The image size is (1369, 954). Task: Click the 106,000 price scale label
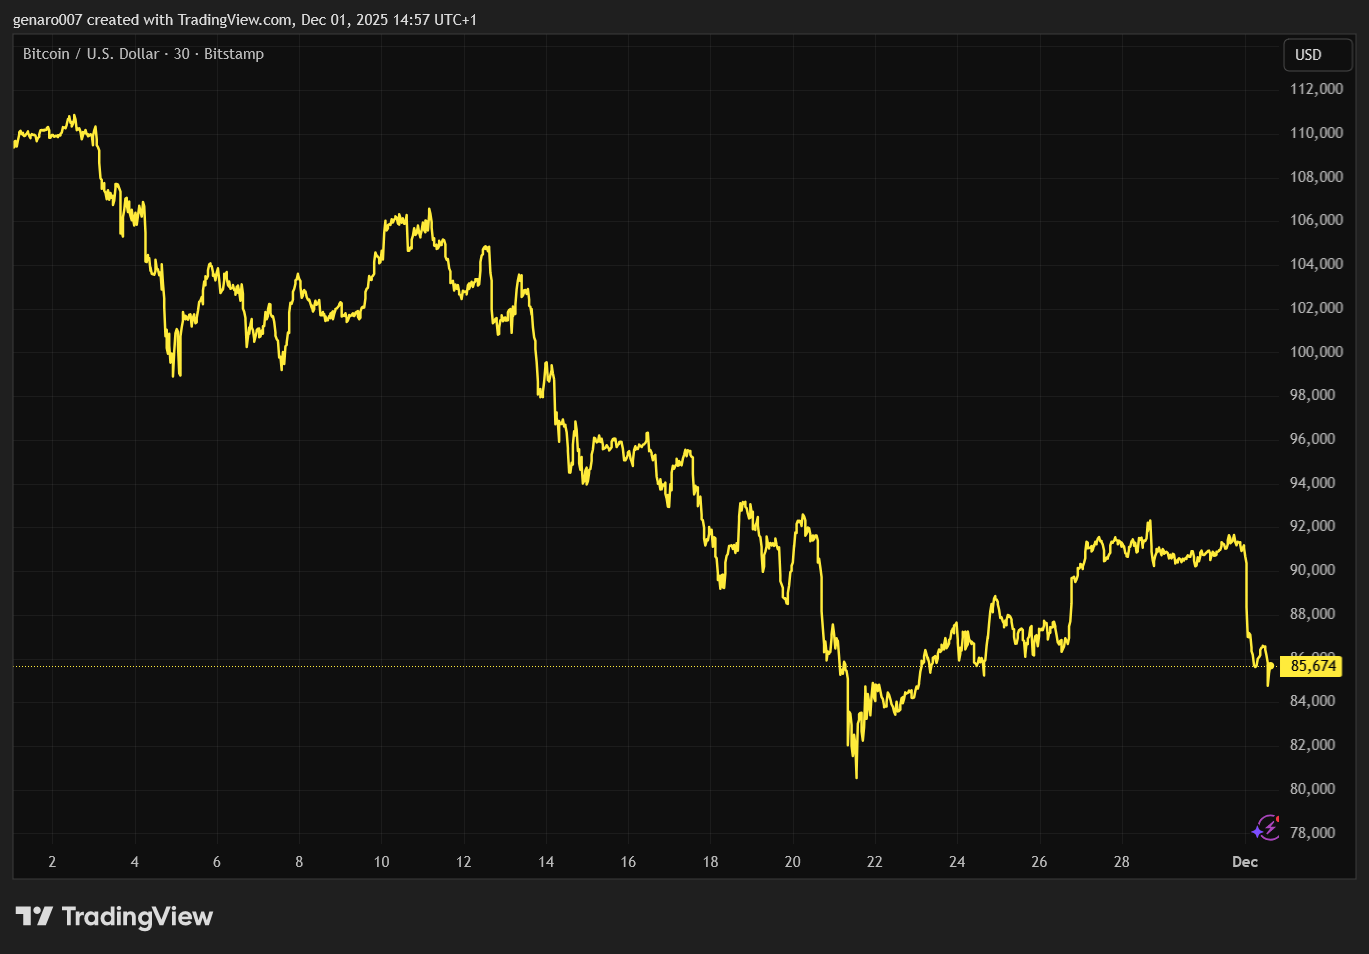1316,220
